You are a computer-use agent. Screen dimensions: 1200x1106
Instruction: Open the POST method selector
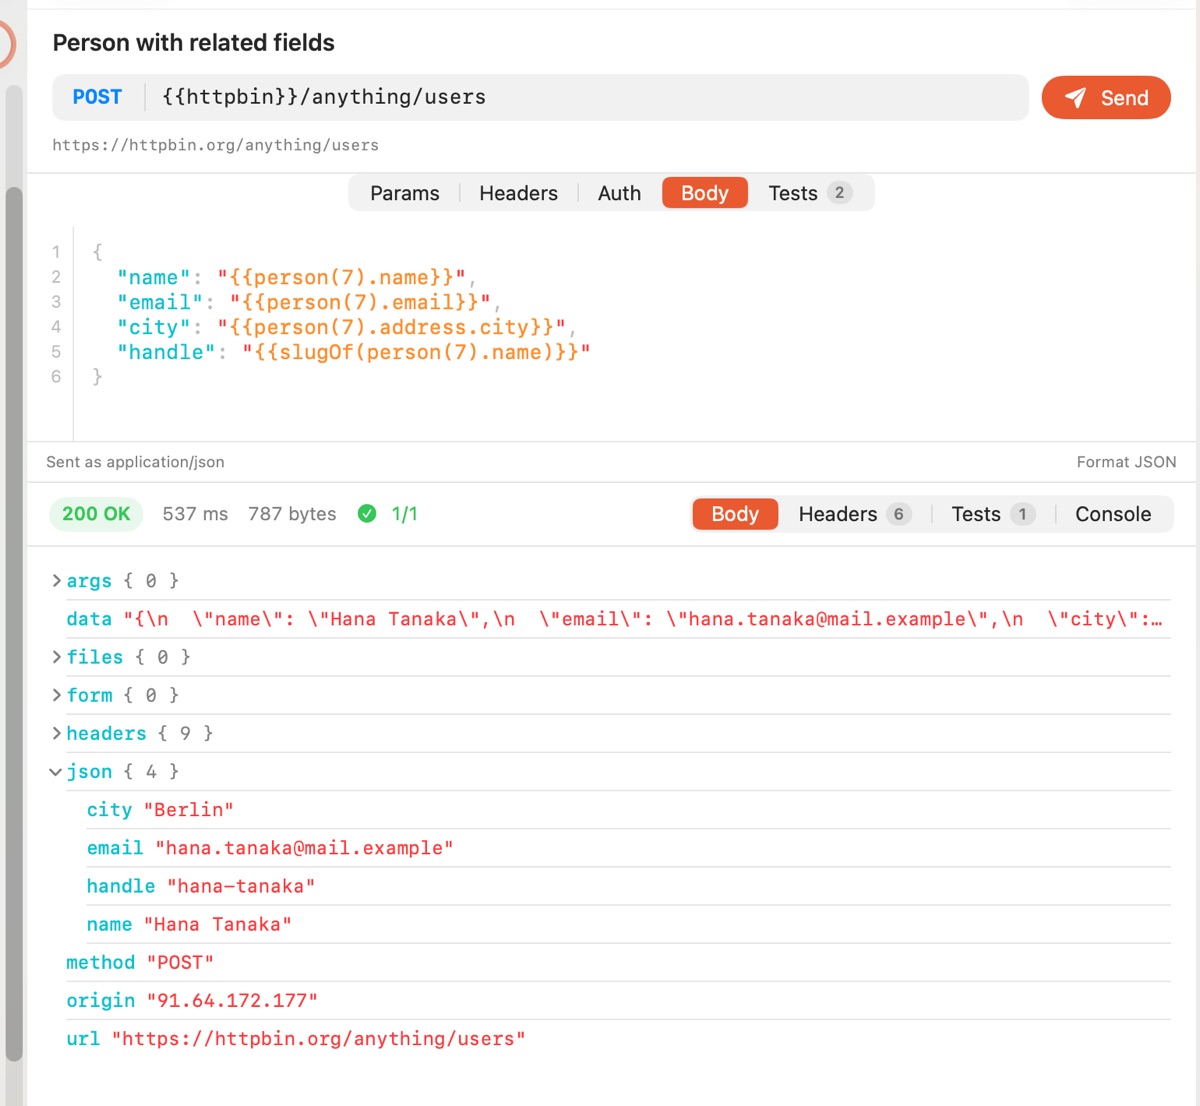pos(97,97)
